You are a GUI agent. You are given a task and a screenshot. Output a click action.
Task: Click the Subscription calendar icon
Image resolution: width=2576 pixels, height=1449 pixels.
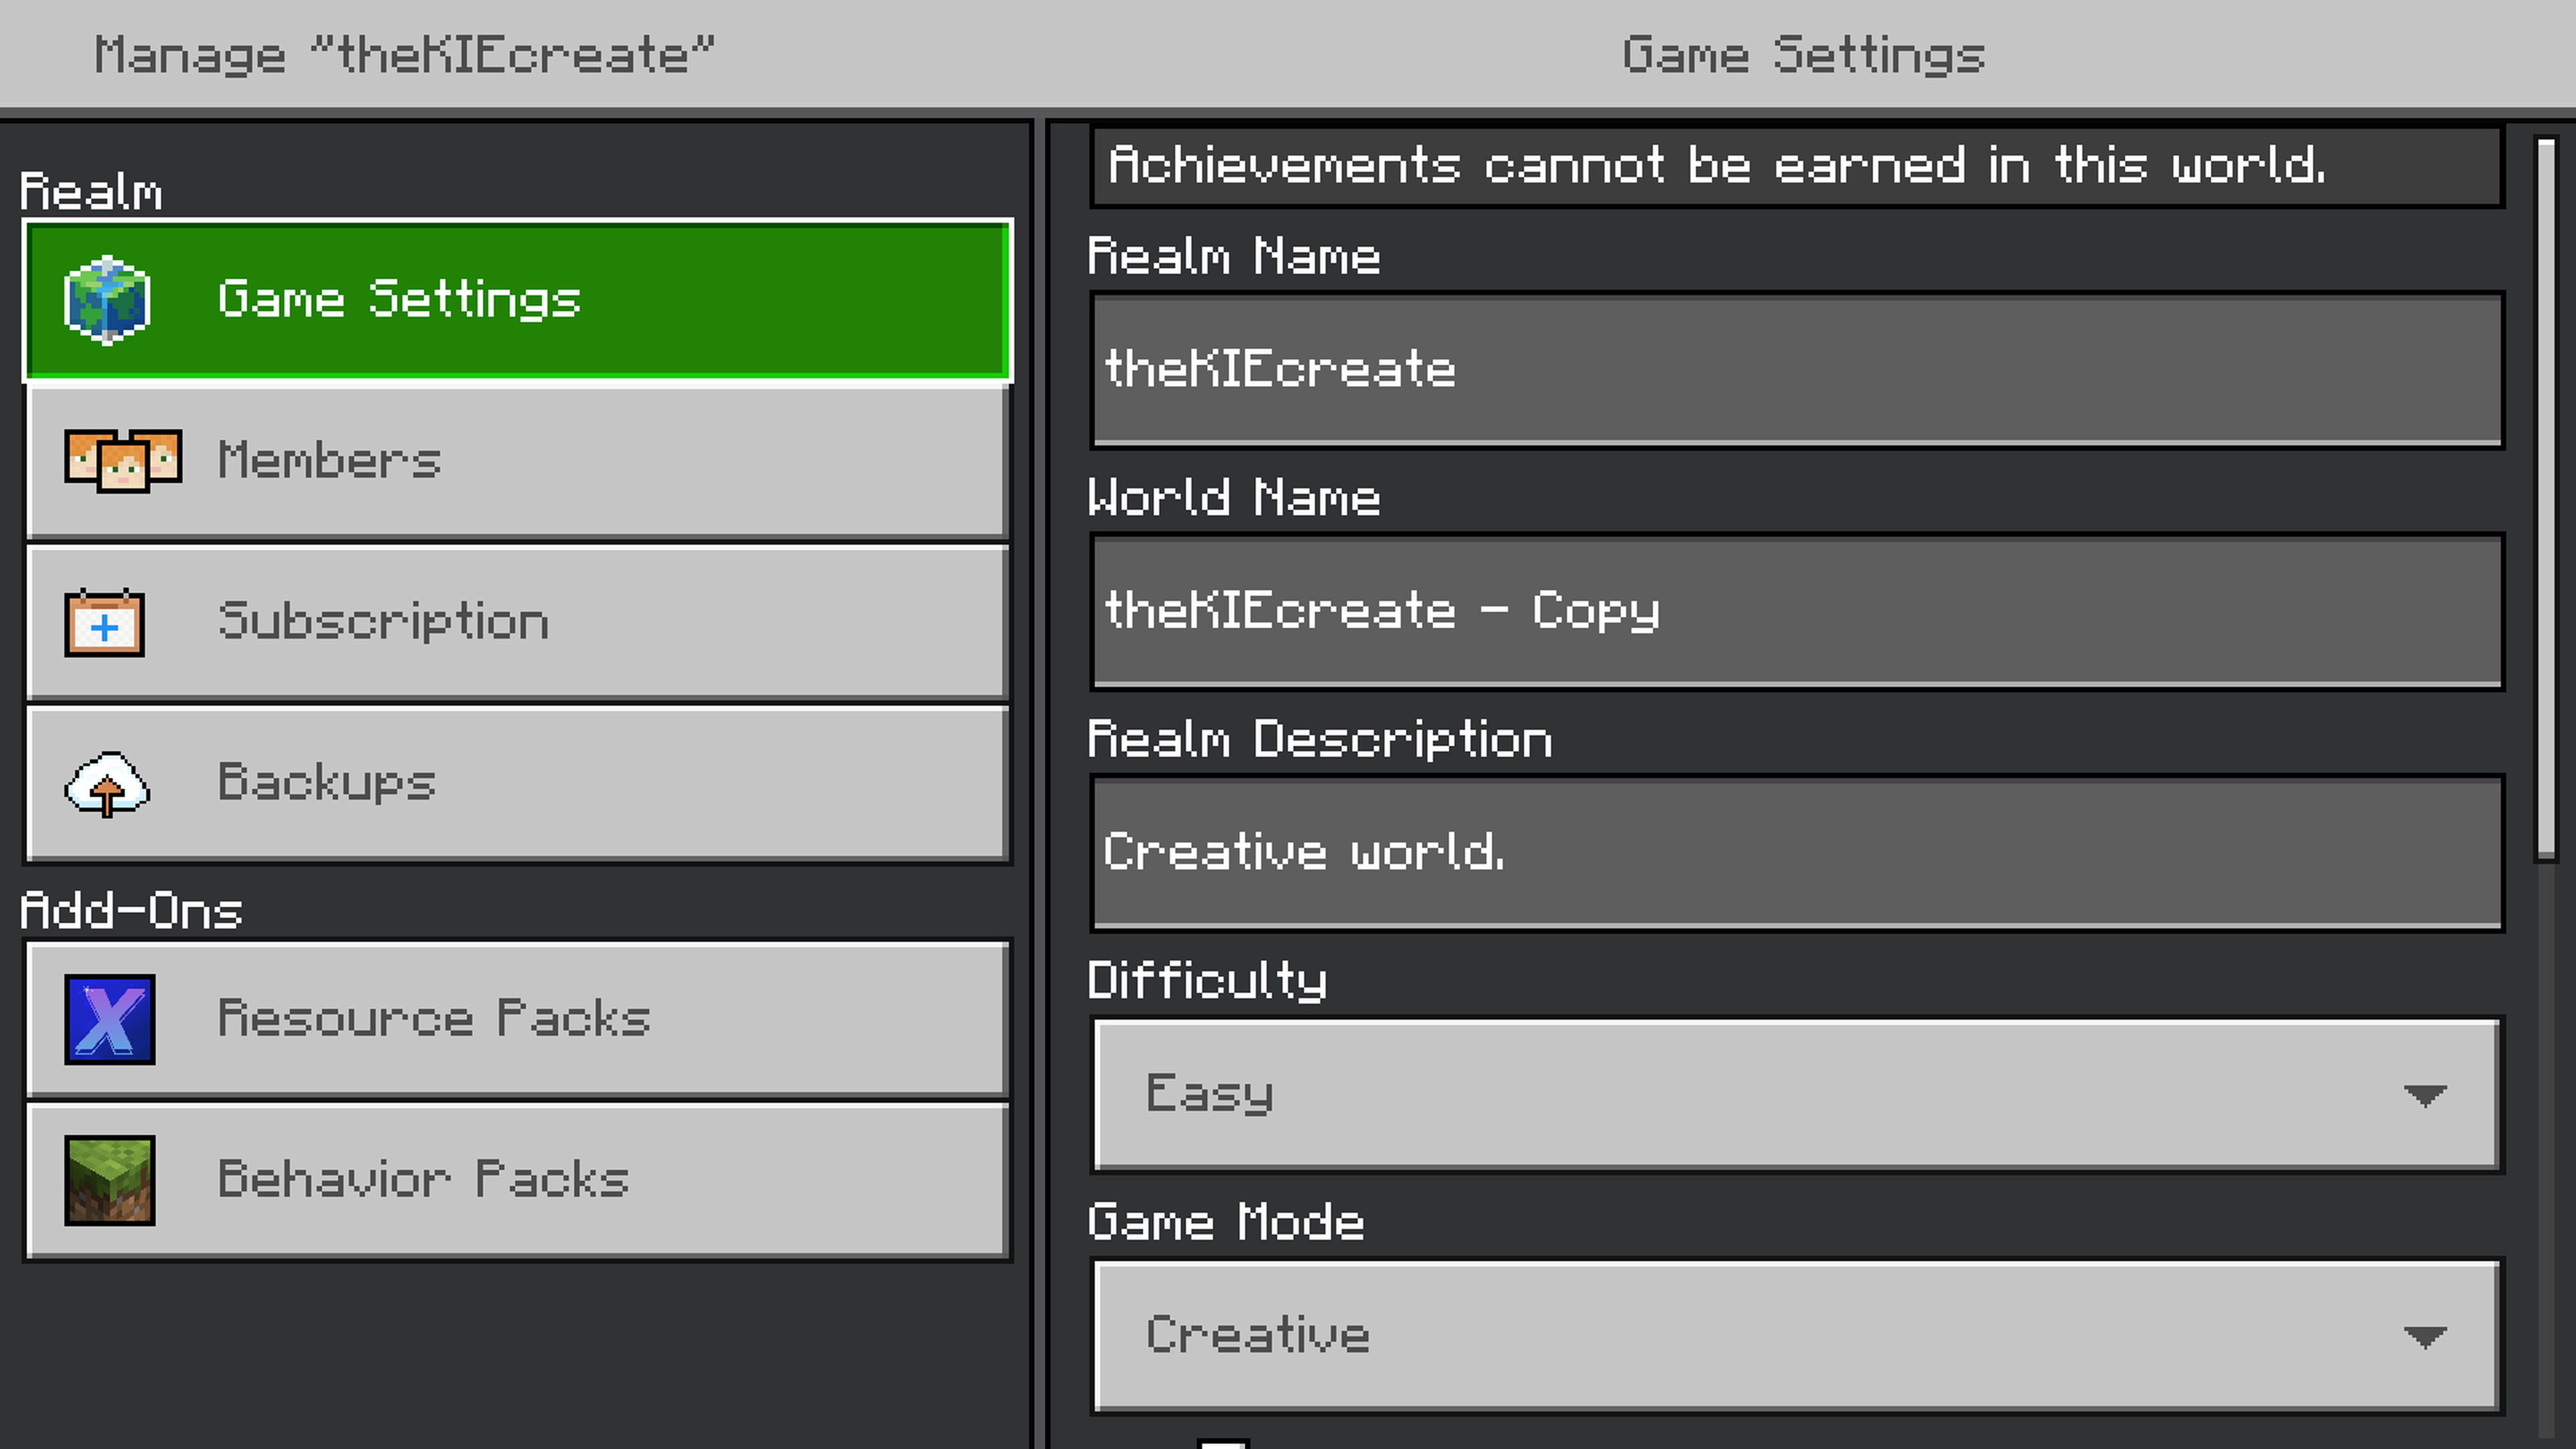(105, 623)
